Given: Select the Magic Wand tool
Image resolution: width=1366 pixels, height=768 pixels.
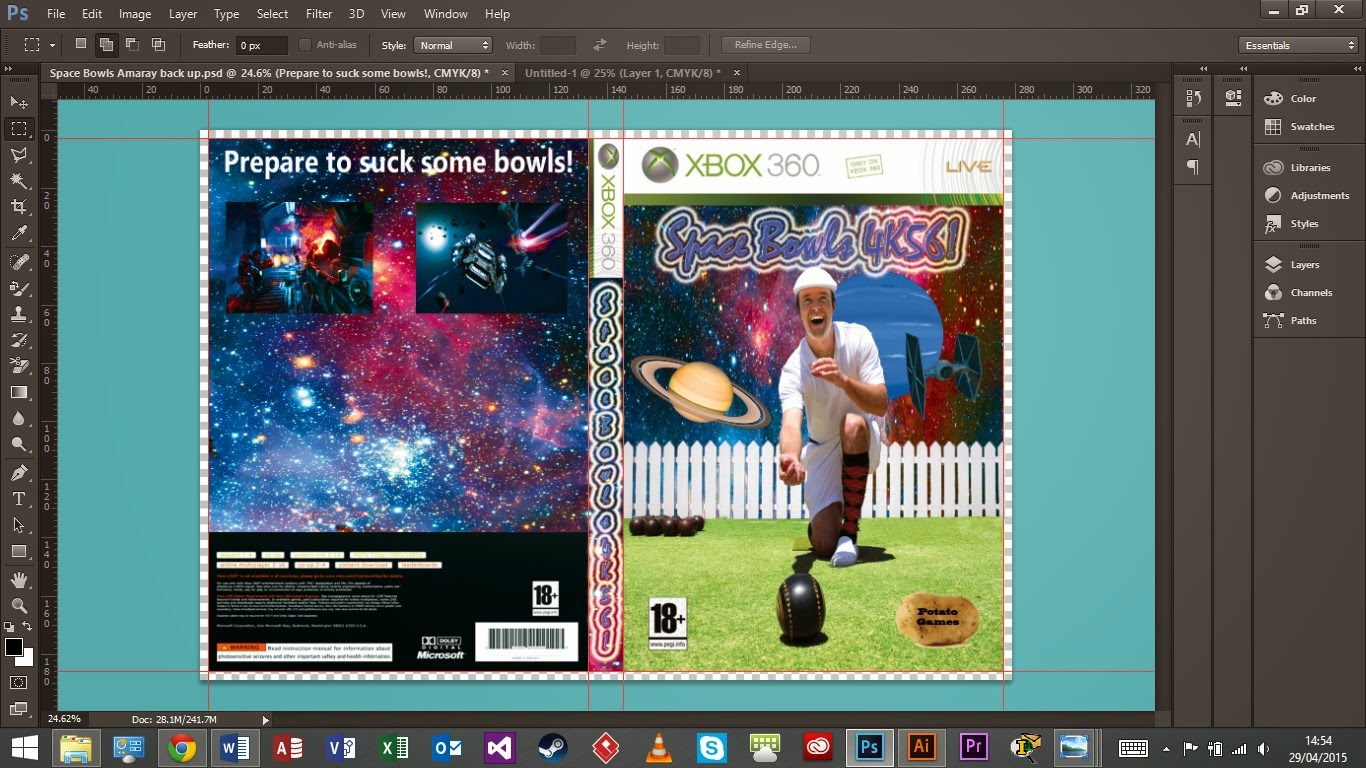Looking at the screenshot, I should coord(19,181).
